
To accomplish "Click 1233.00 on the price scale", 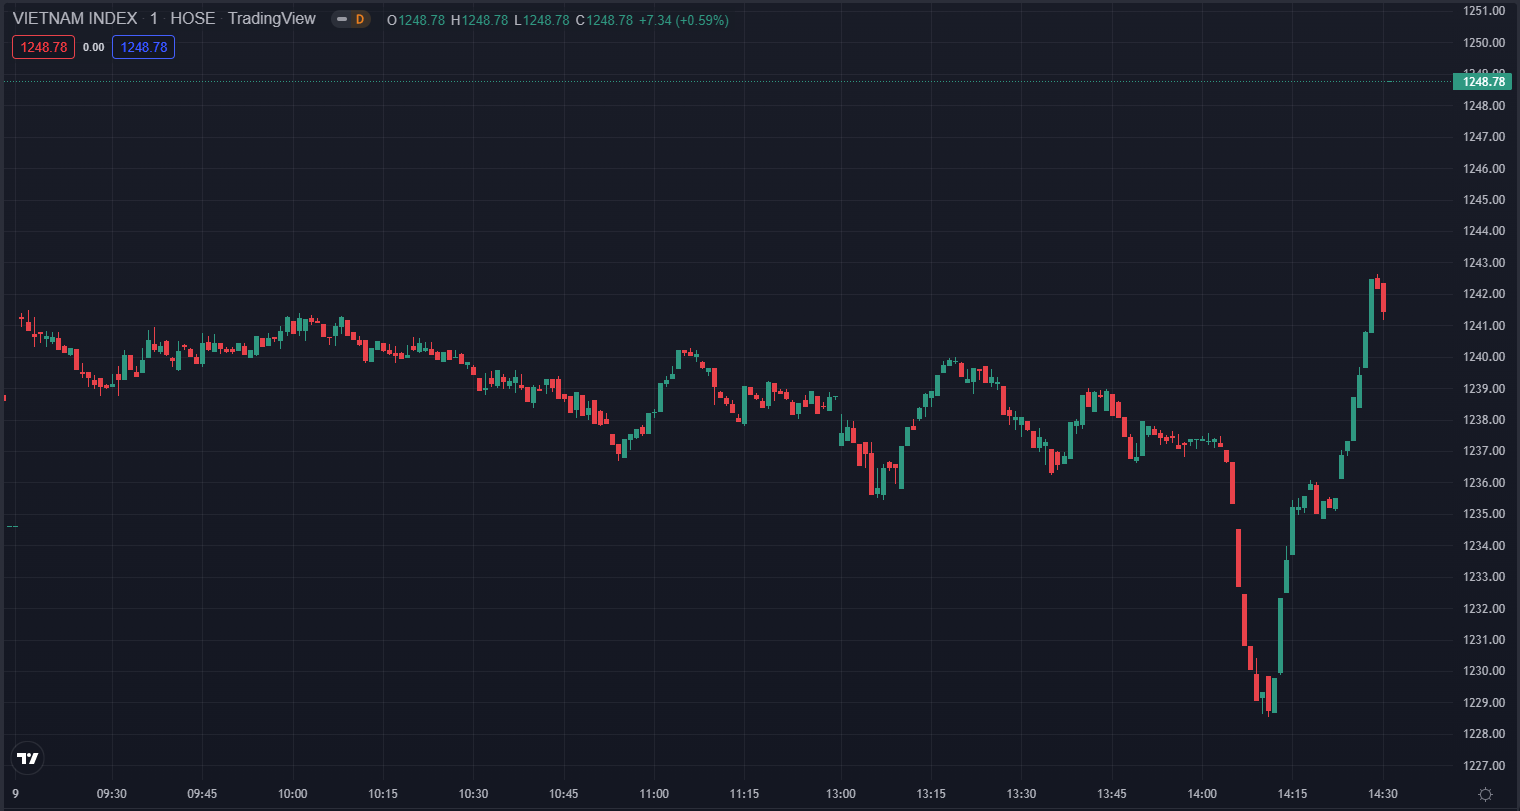I will click(1484, 577).
